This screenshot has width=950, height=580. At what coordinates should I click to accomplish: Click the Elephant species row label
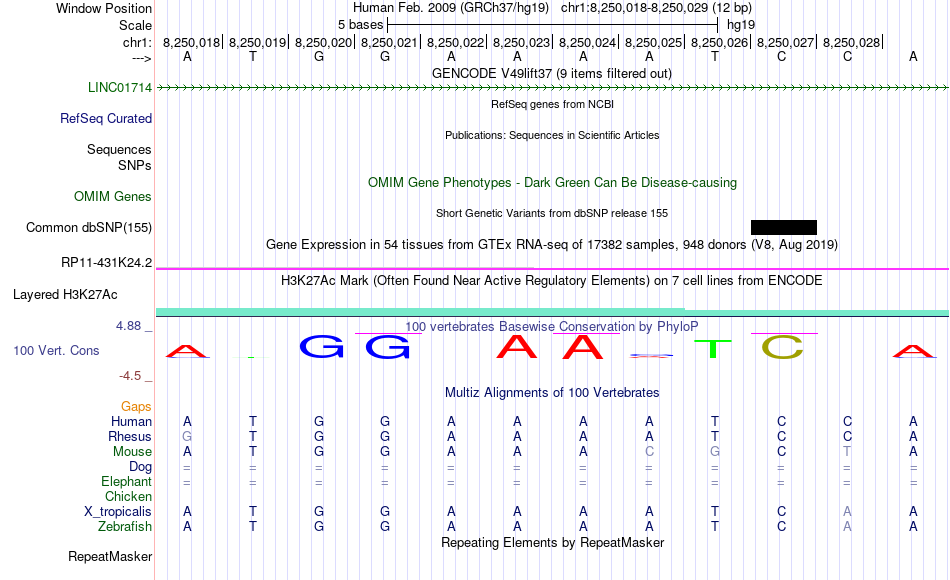point(127,481)
